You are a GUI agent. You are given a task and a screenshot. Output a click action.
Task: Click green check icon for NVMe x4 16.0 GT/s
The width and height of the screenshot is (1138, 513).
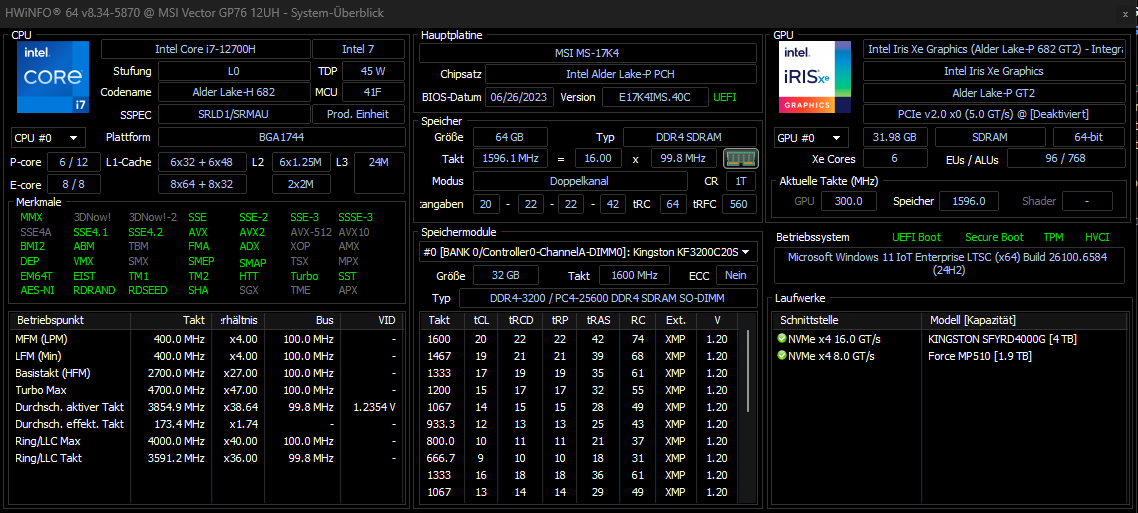(782, 339)
